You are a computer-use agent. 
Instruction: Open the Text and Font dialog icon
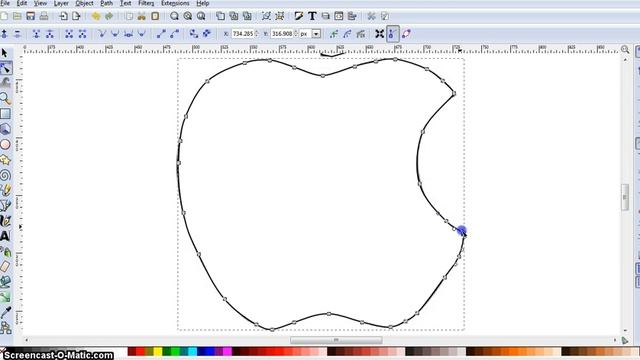(312, 16)
